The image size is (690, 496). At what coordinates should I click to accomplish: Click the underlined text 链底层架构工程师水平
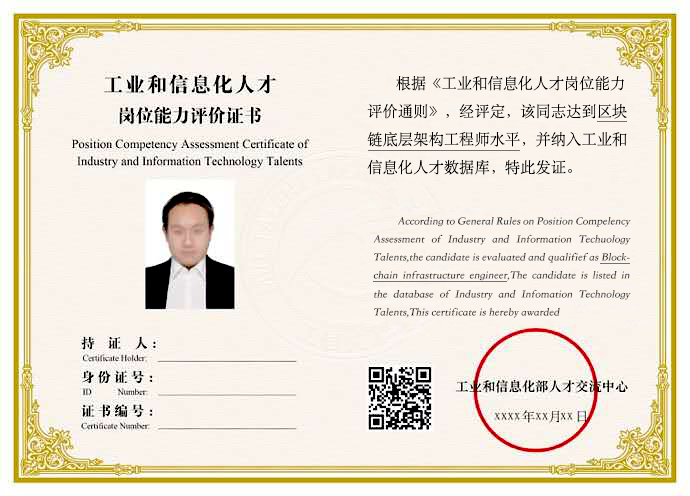[x=444, y=140]
